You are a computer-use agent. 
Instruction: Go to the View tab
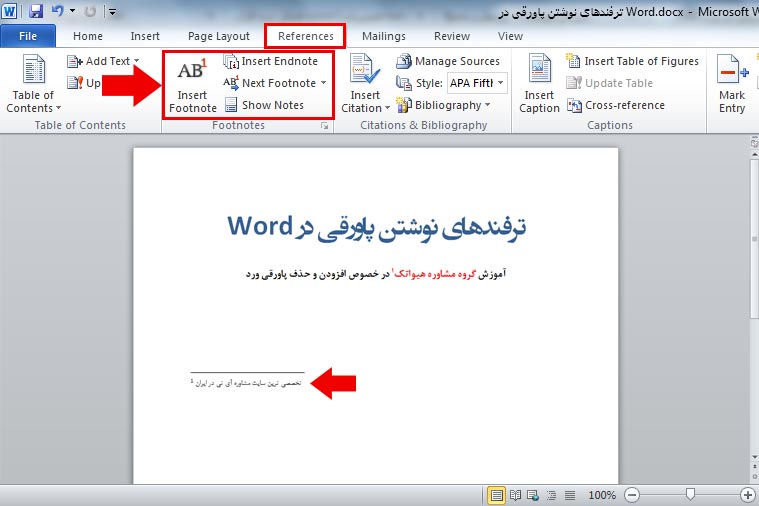pyautogui.click(x=510, y=36)
